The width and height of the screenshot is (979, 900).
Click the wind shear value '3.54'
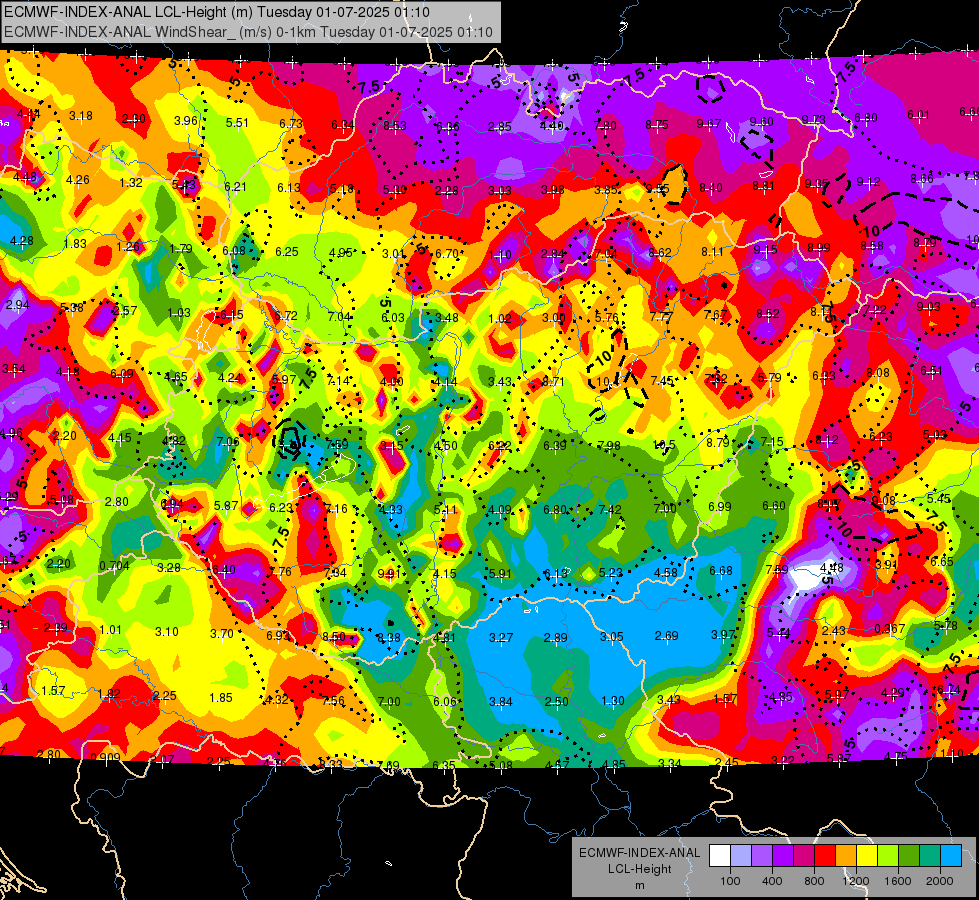pyautogui.click(x=14, y=369)
